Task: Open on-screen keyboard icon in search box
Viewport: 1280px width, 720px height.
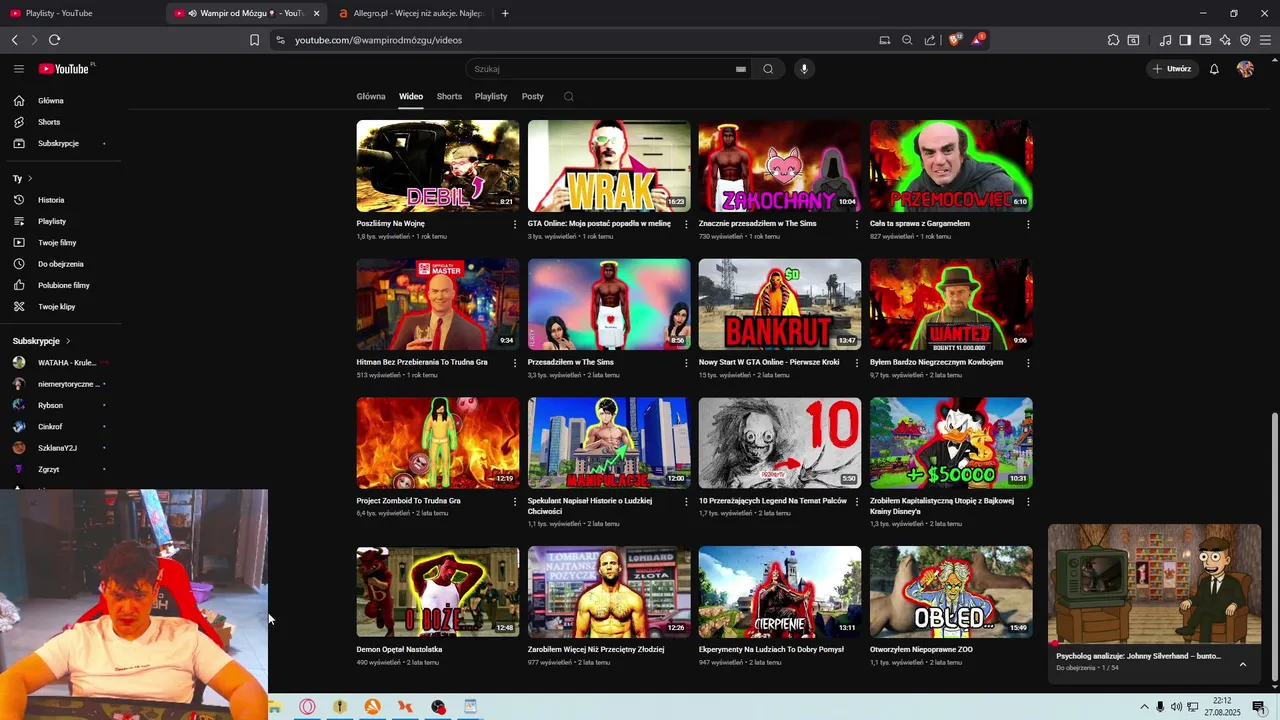Action: tap(741, 69)
